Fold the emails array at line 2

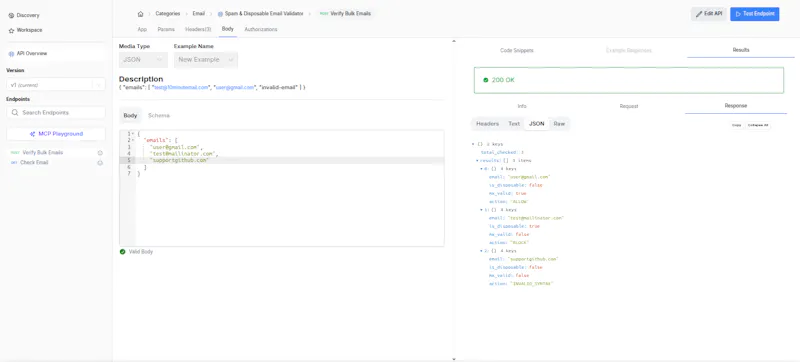tap(133, 140)
